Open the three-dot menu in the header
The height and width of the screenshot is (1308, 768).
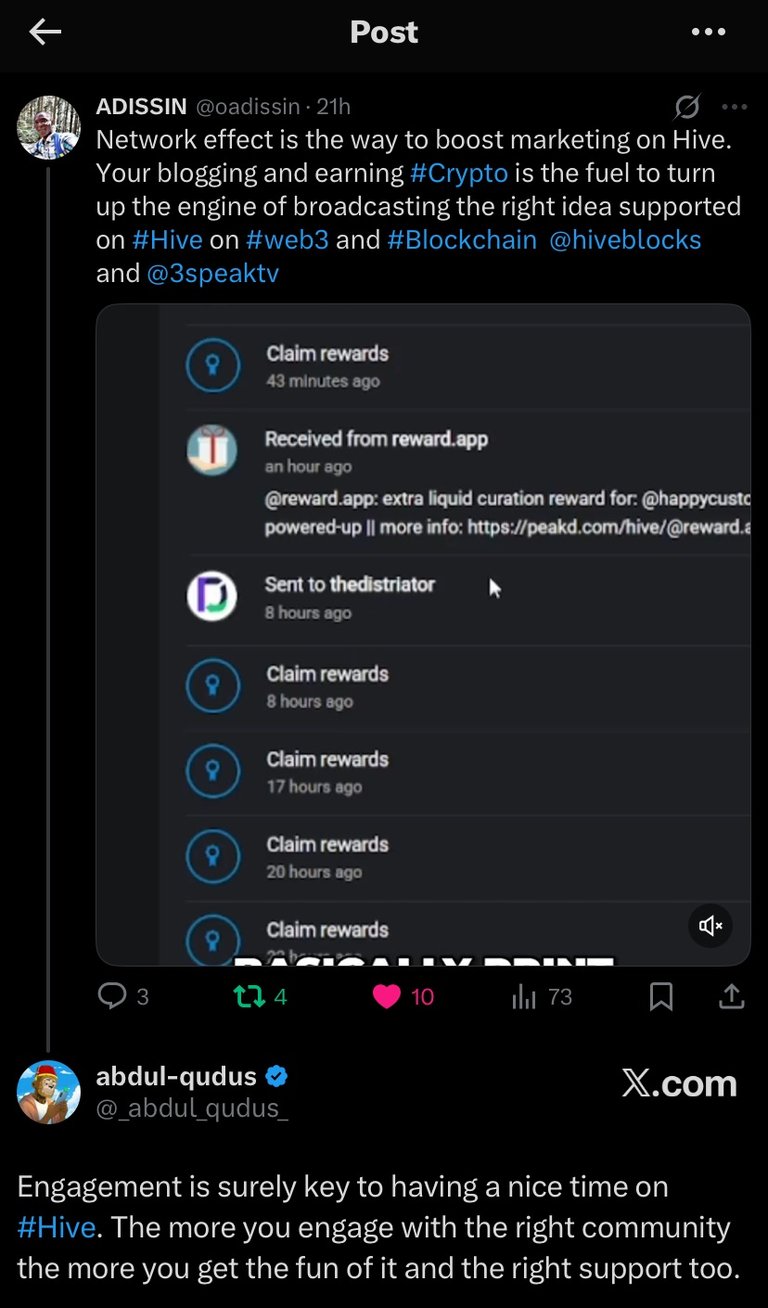(708, 32)
